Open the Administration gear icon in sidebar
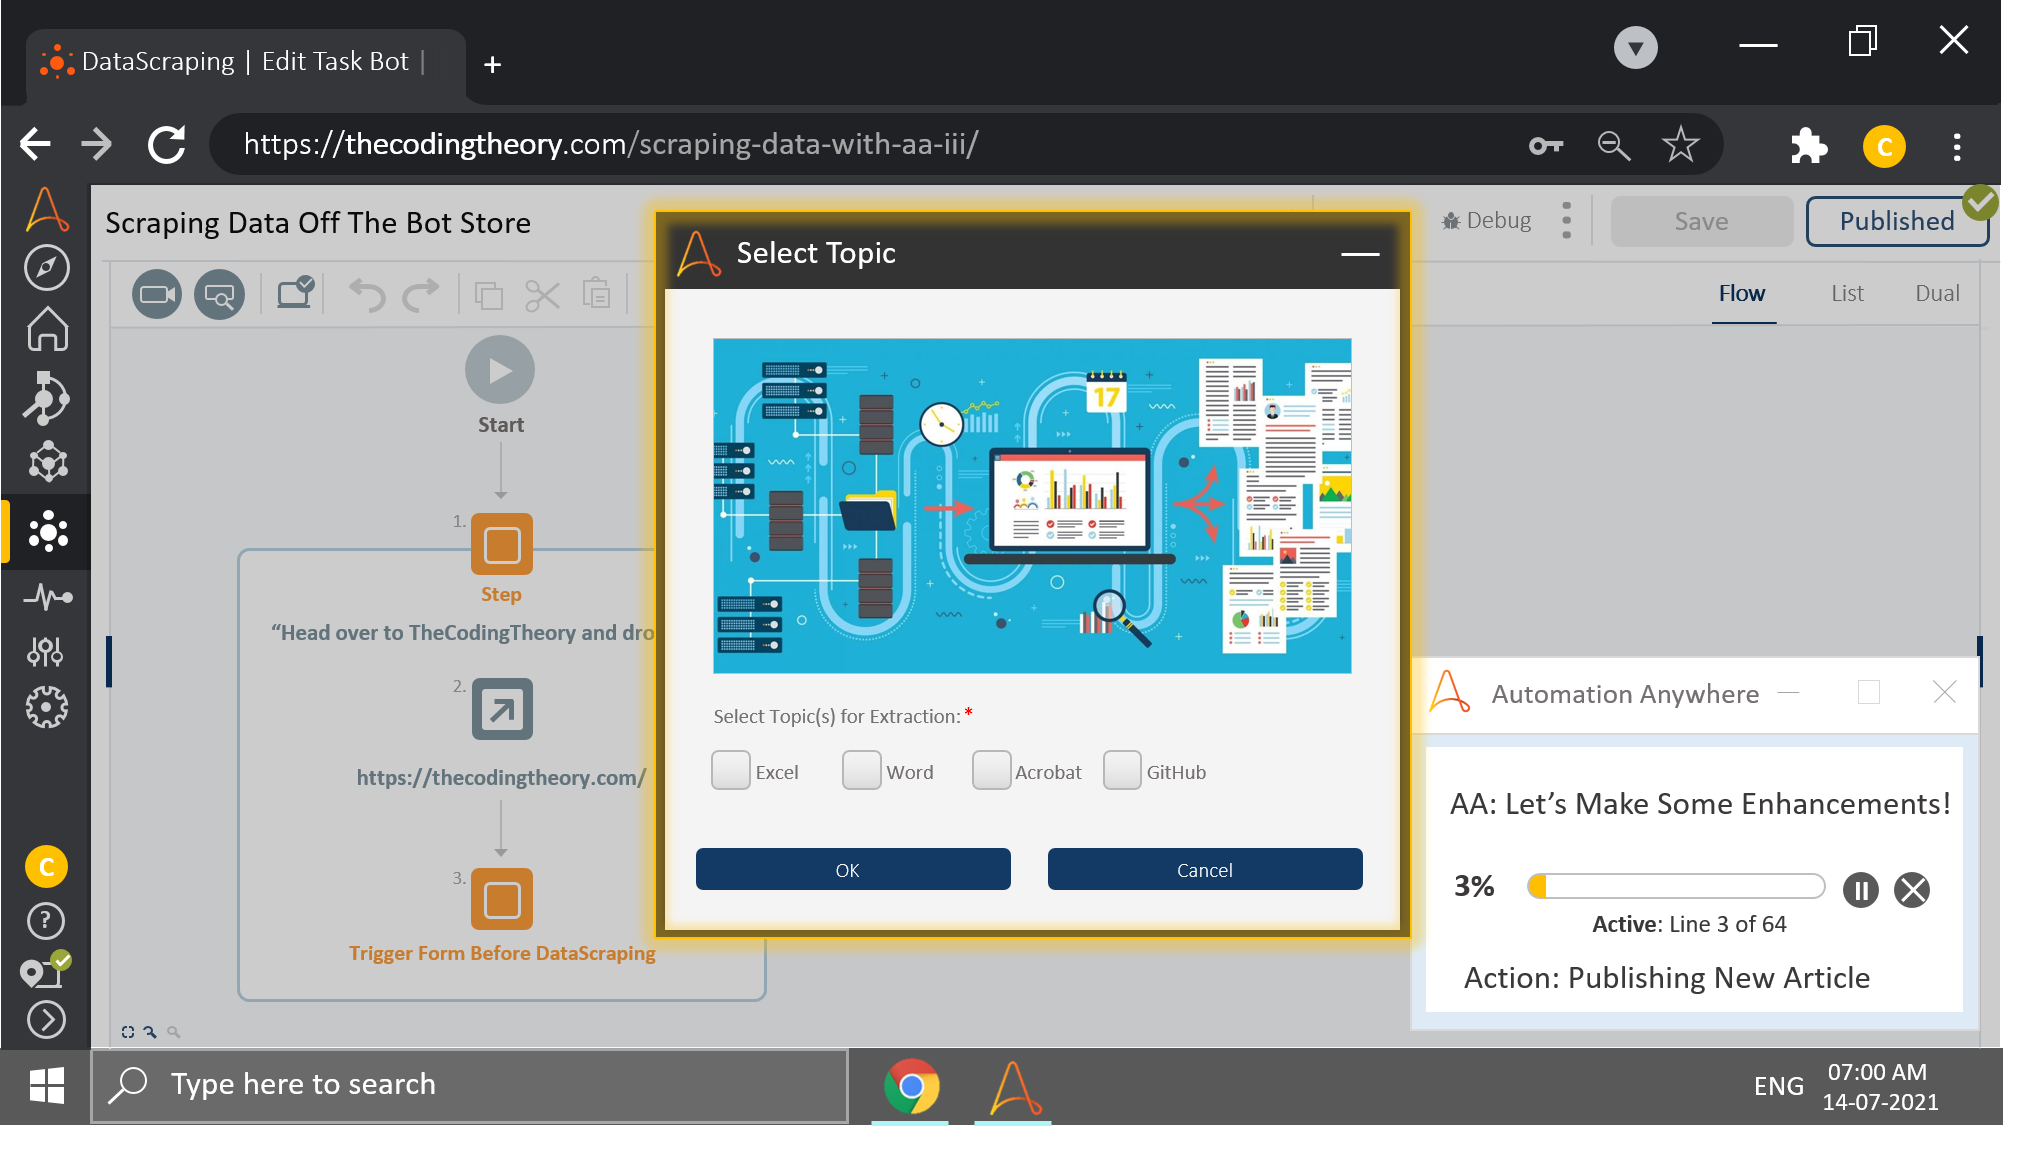 tap(46, 708)
